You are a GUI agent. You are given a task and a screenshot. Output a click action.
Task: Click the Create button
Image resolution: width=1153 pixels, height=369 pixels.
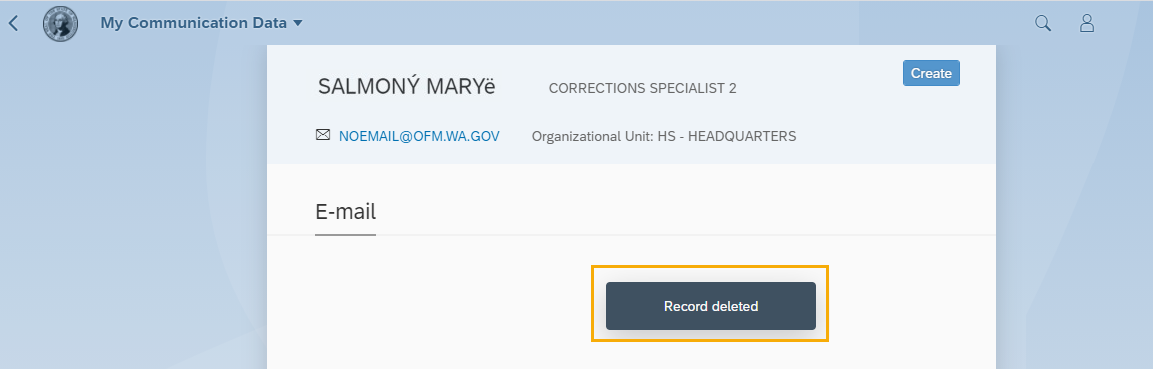click(931, 74)
